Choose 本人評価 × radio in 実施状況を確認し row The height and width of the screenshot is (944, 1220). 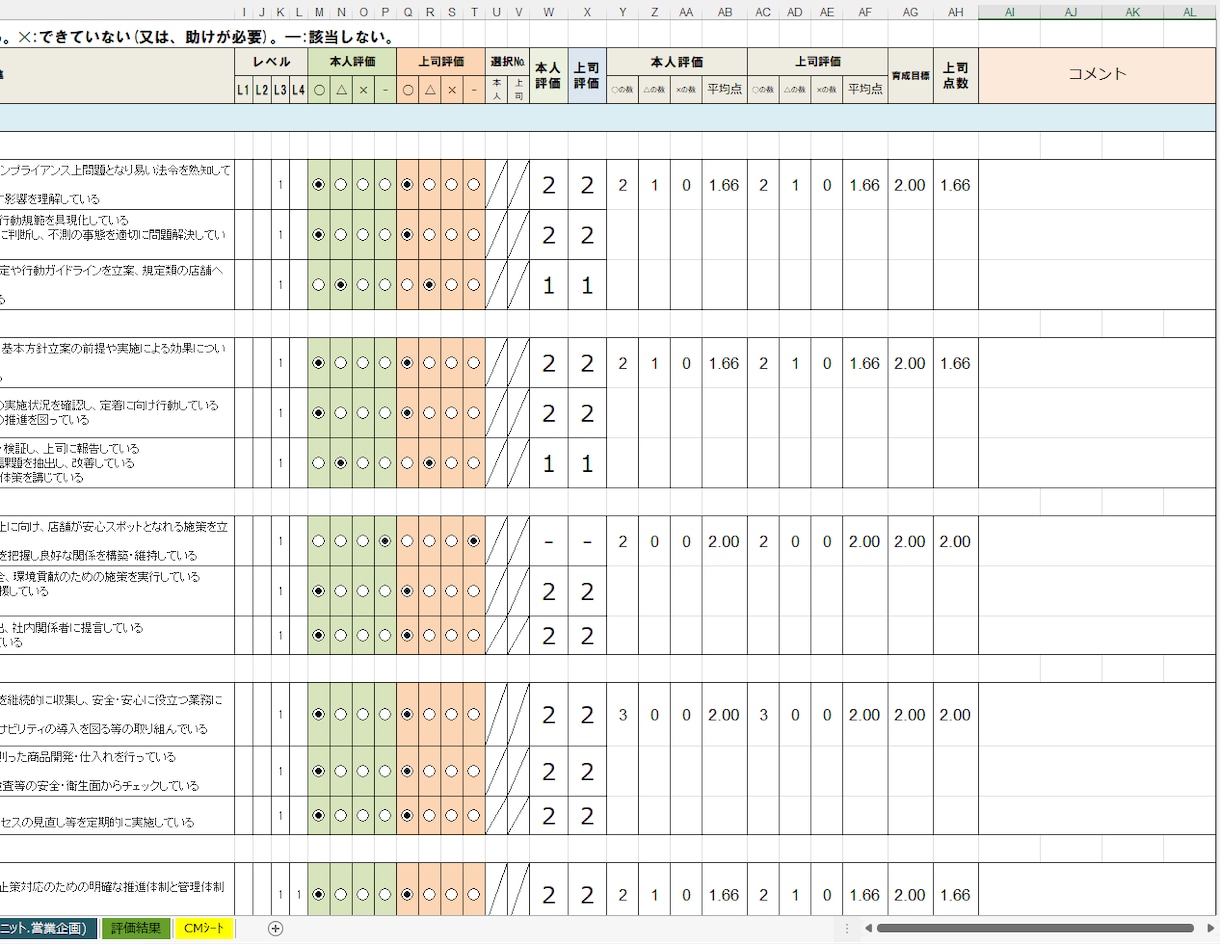pyautogui.click(x=363, y=413)
